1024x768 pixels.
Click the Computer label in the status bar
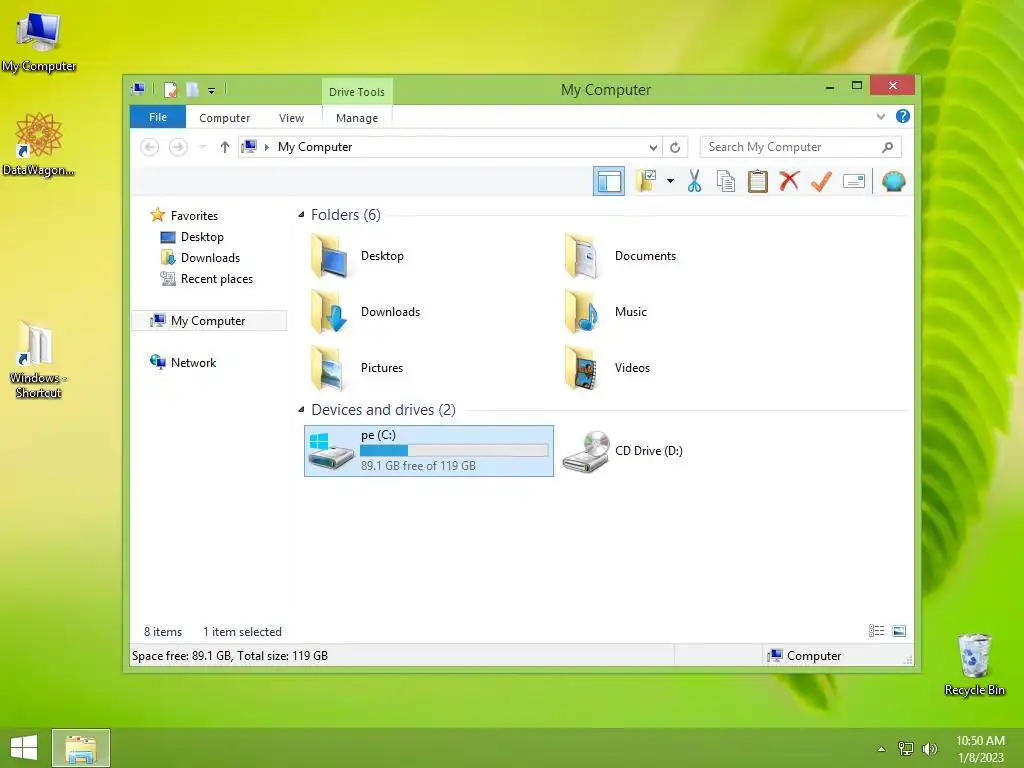(x=814, y=656)
